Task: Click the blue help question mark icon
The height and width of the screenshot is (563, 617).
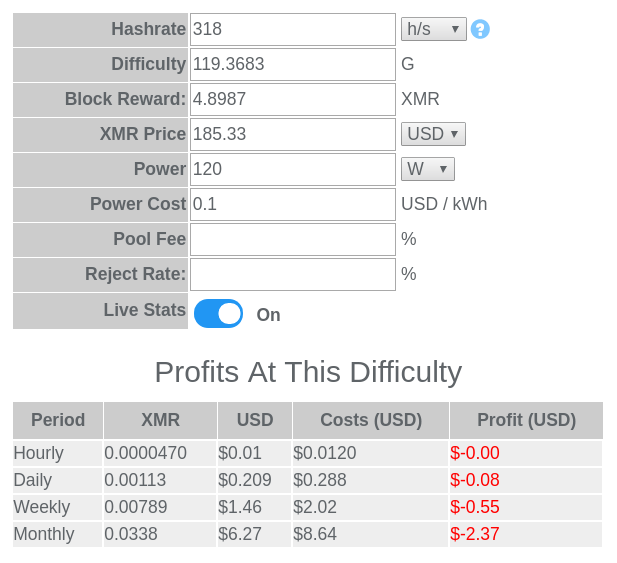Action: tap(480, 29)
